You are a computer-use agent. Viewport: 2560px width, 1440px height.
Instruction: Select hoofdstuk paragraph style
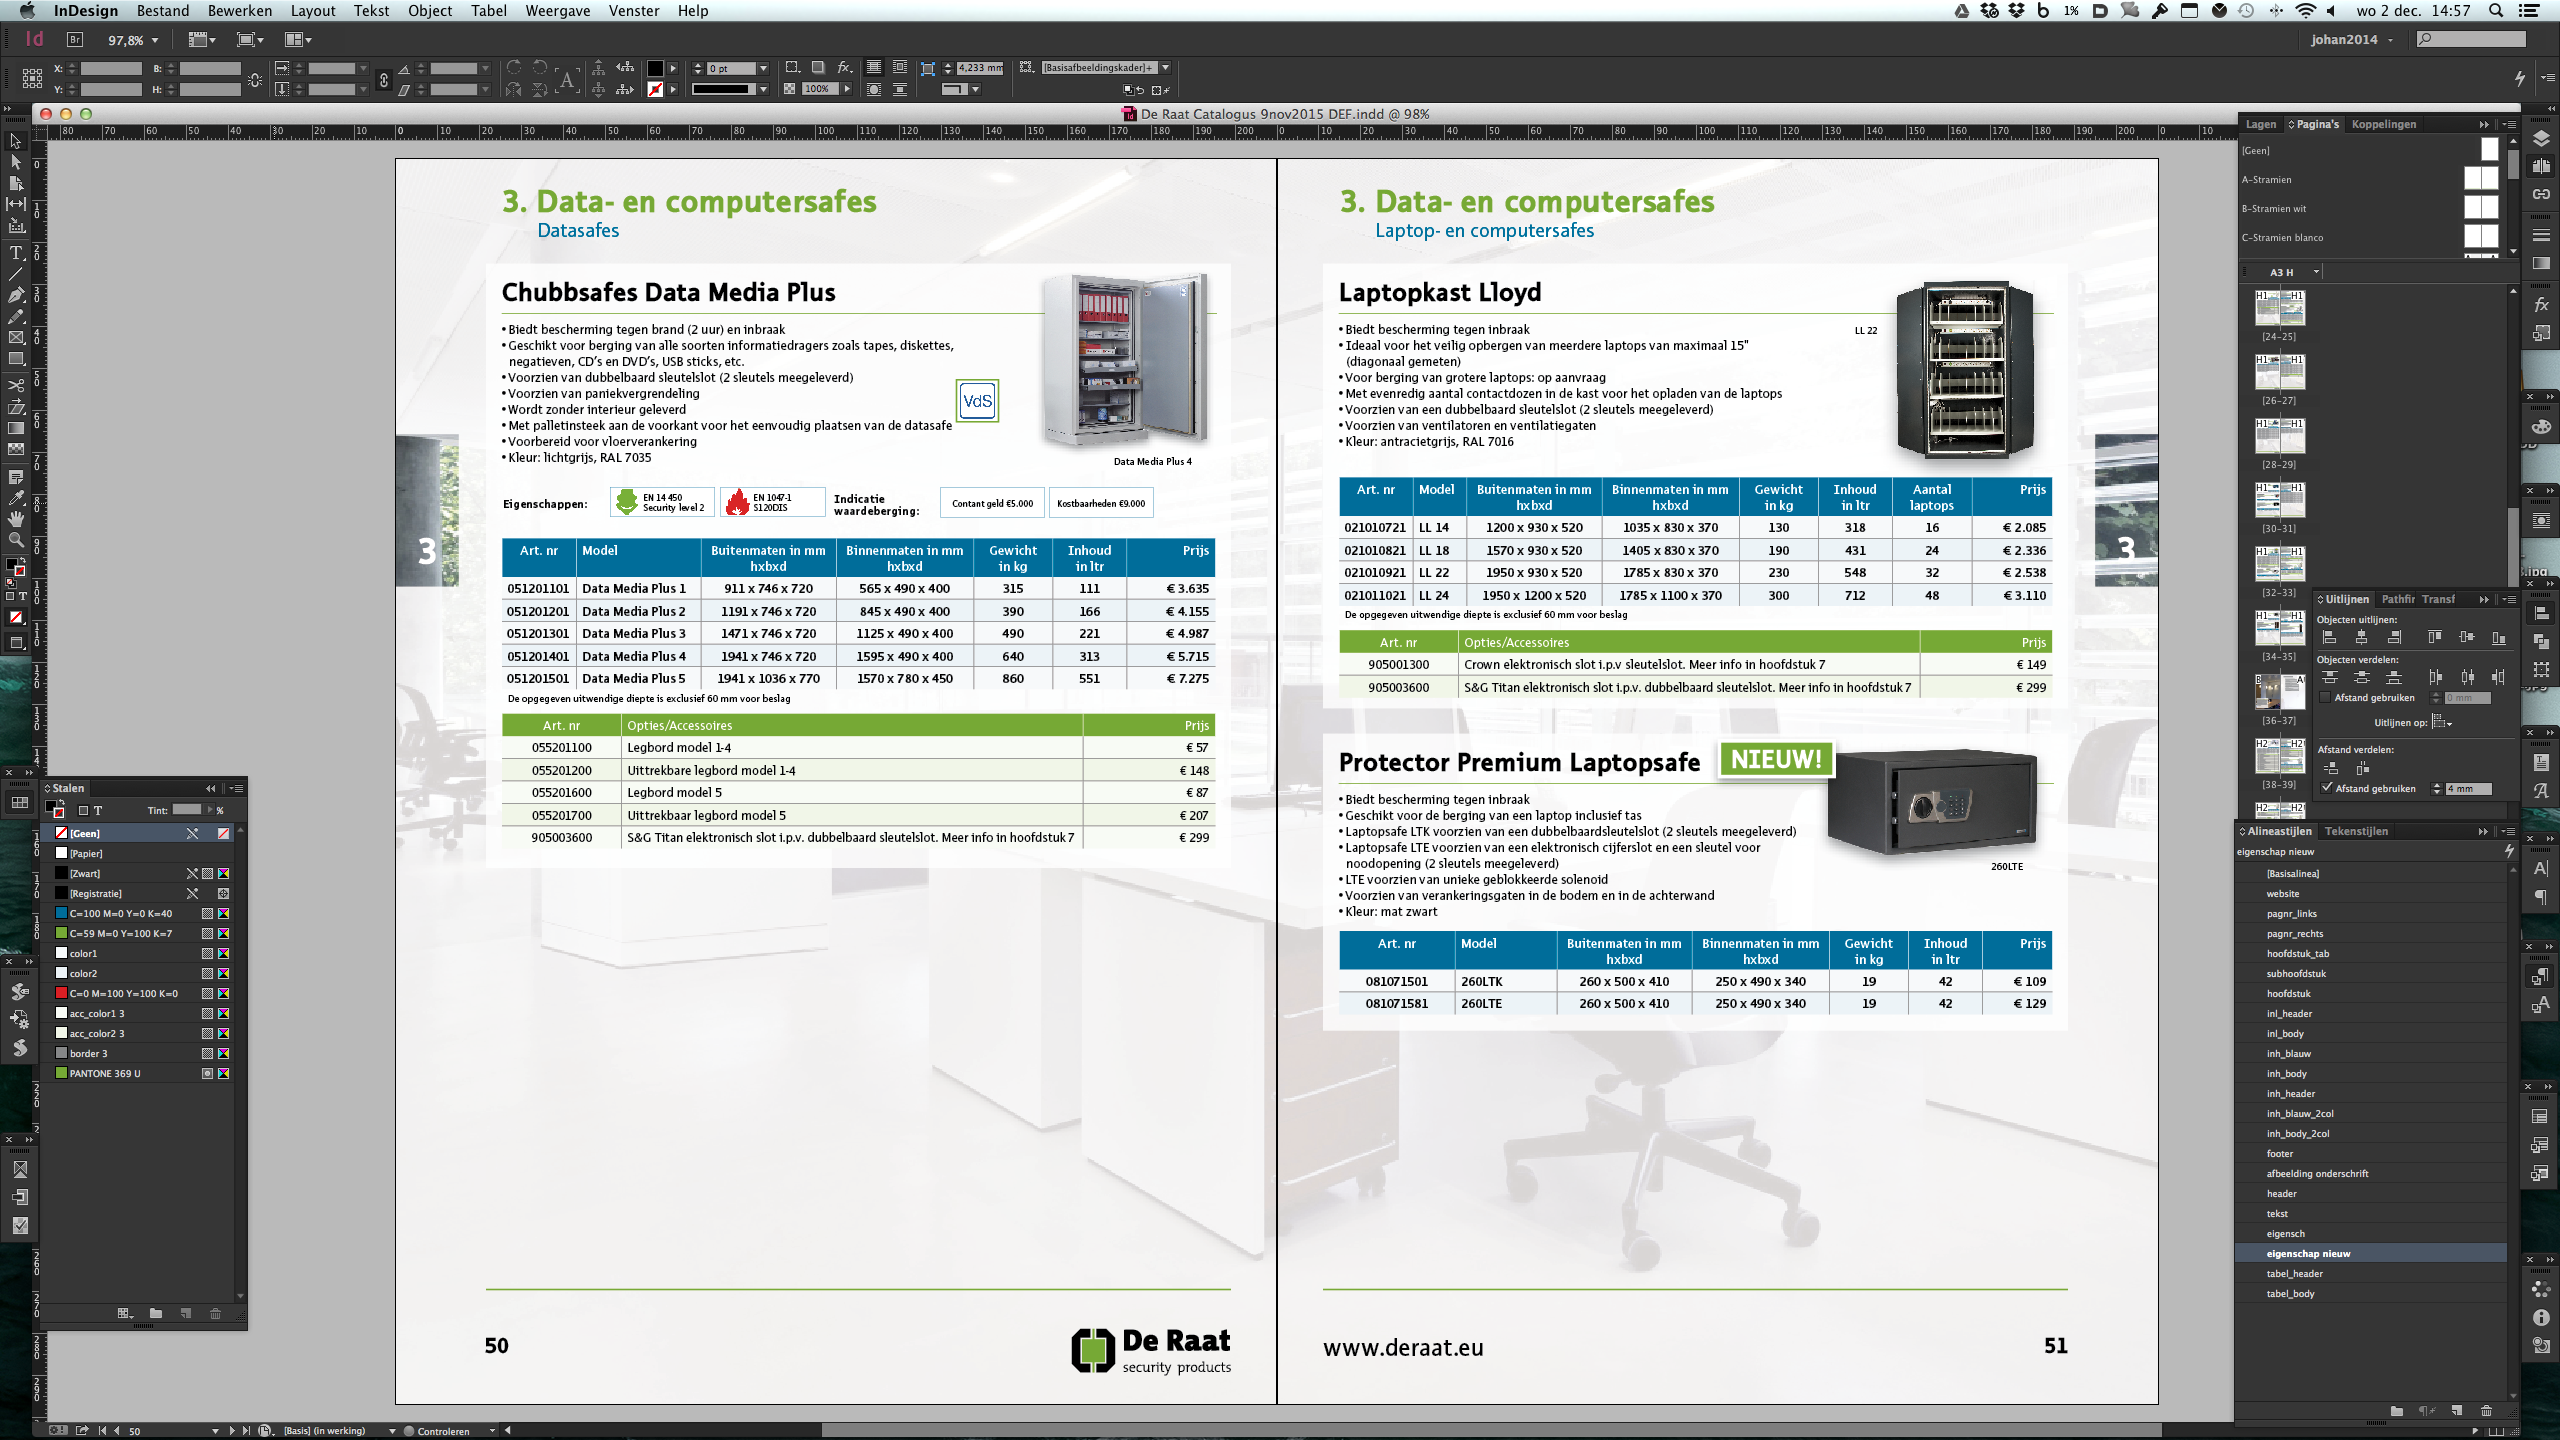[x=2370, y=994]
